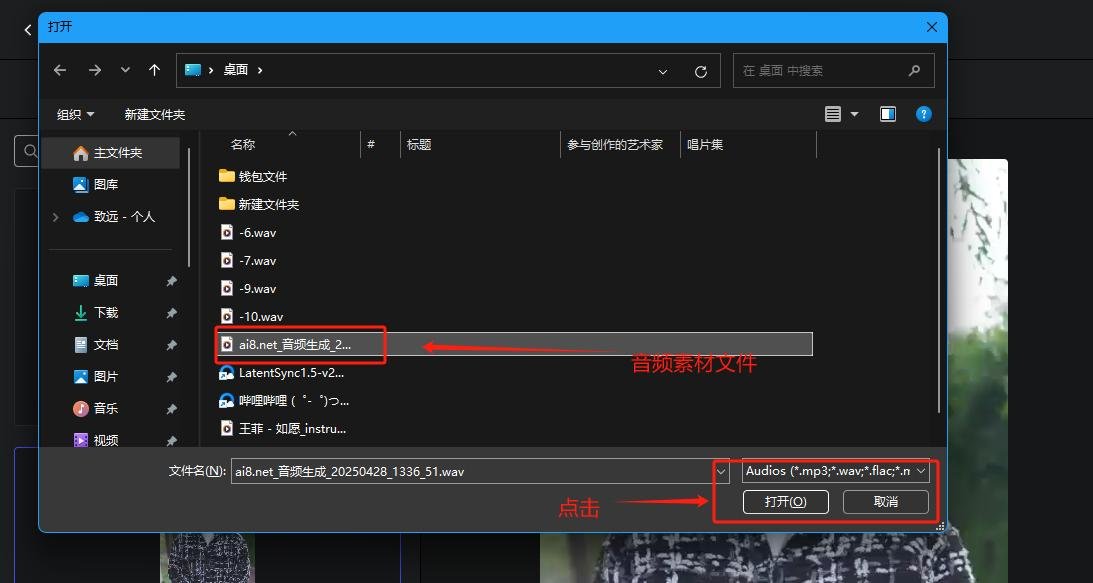Click the back navigation arrow
This screenshot has width=1093, height=583.
tap(59, 70)
